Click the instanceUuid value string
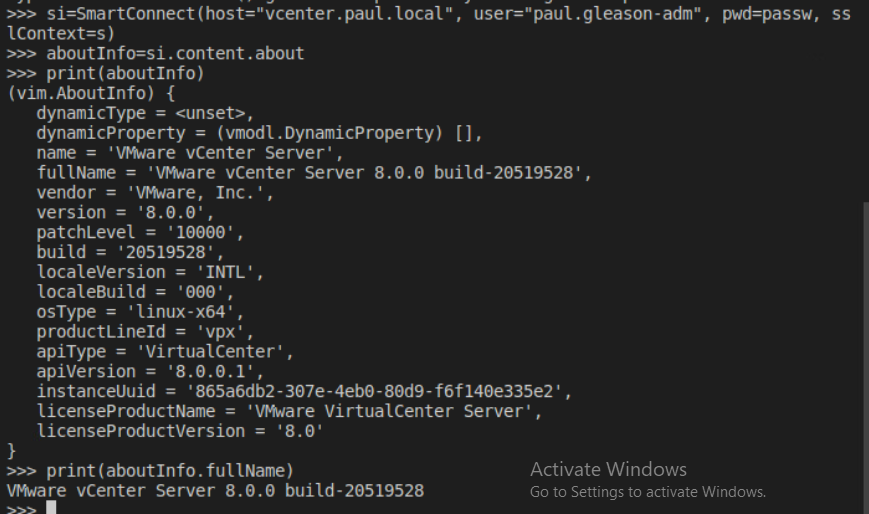This screenshot has width=869, height=514. click(386, 391)
